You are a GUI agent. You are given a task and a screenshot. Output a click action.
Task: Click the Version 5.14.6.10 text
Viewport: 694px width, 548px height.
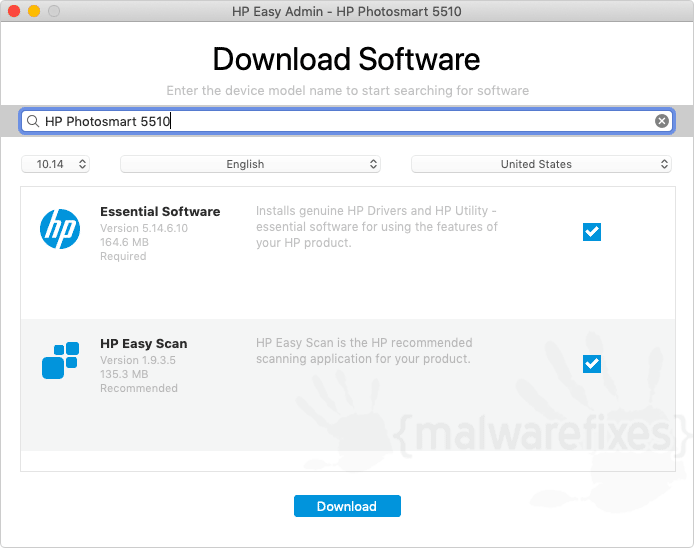coord(144,228)
